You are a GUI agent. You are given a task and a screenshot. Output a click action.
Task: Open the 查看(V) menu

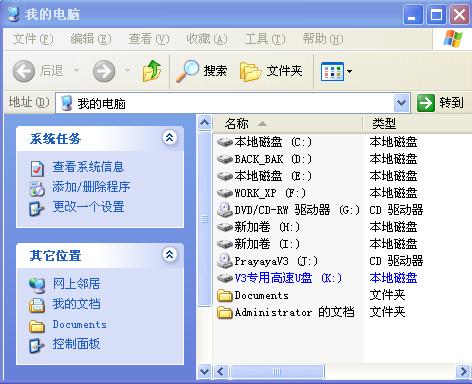click(x=149, y=39)
